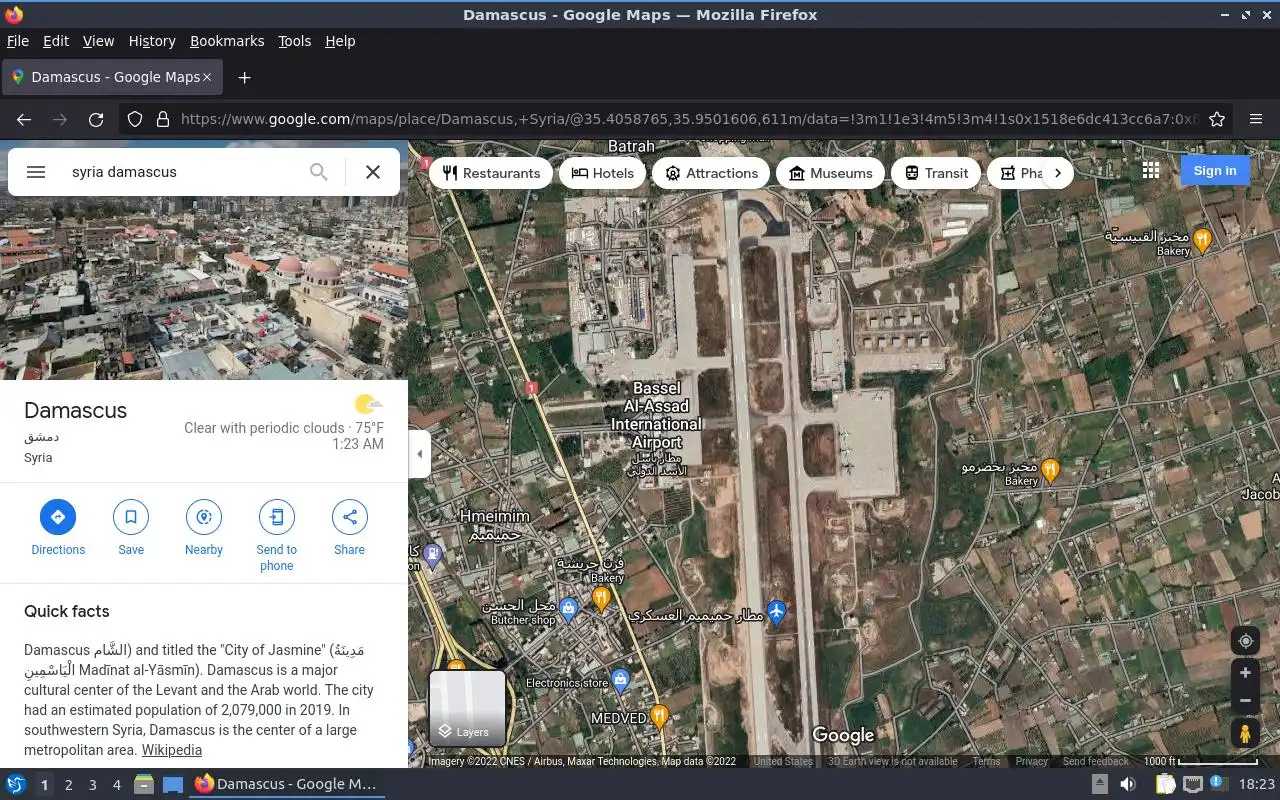Collapse the side panel arrow

pos(419,454)
